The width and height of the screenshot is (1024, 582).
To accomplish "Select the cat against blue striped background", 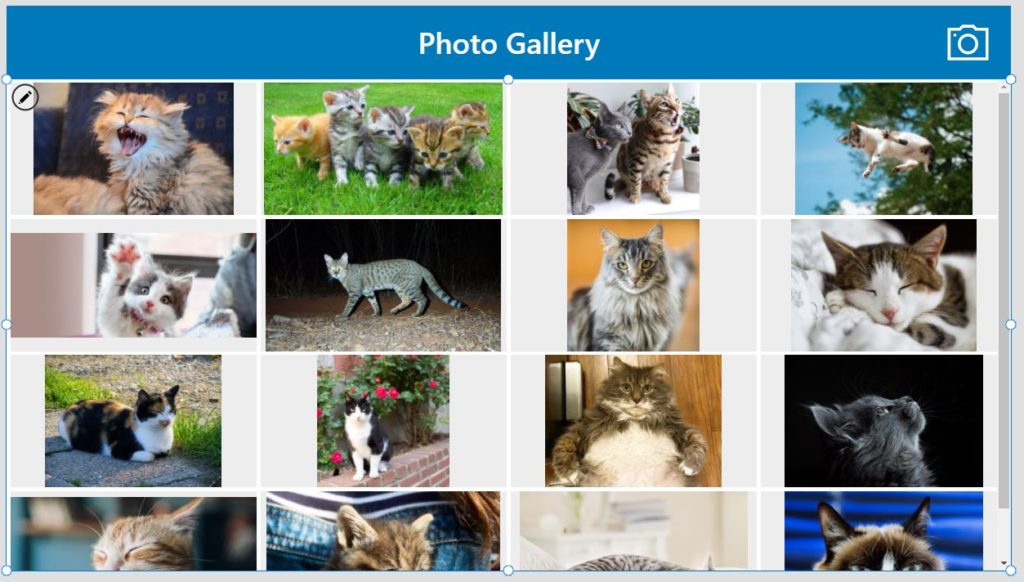I will 884,531.
